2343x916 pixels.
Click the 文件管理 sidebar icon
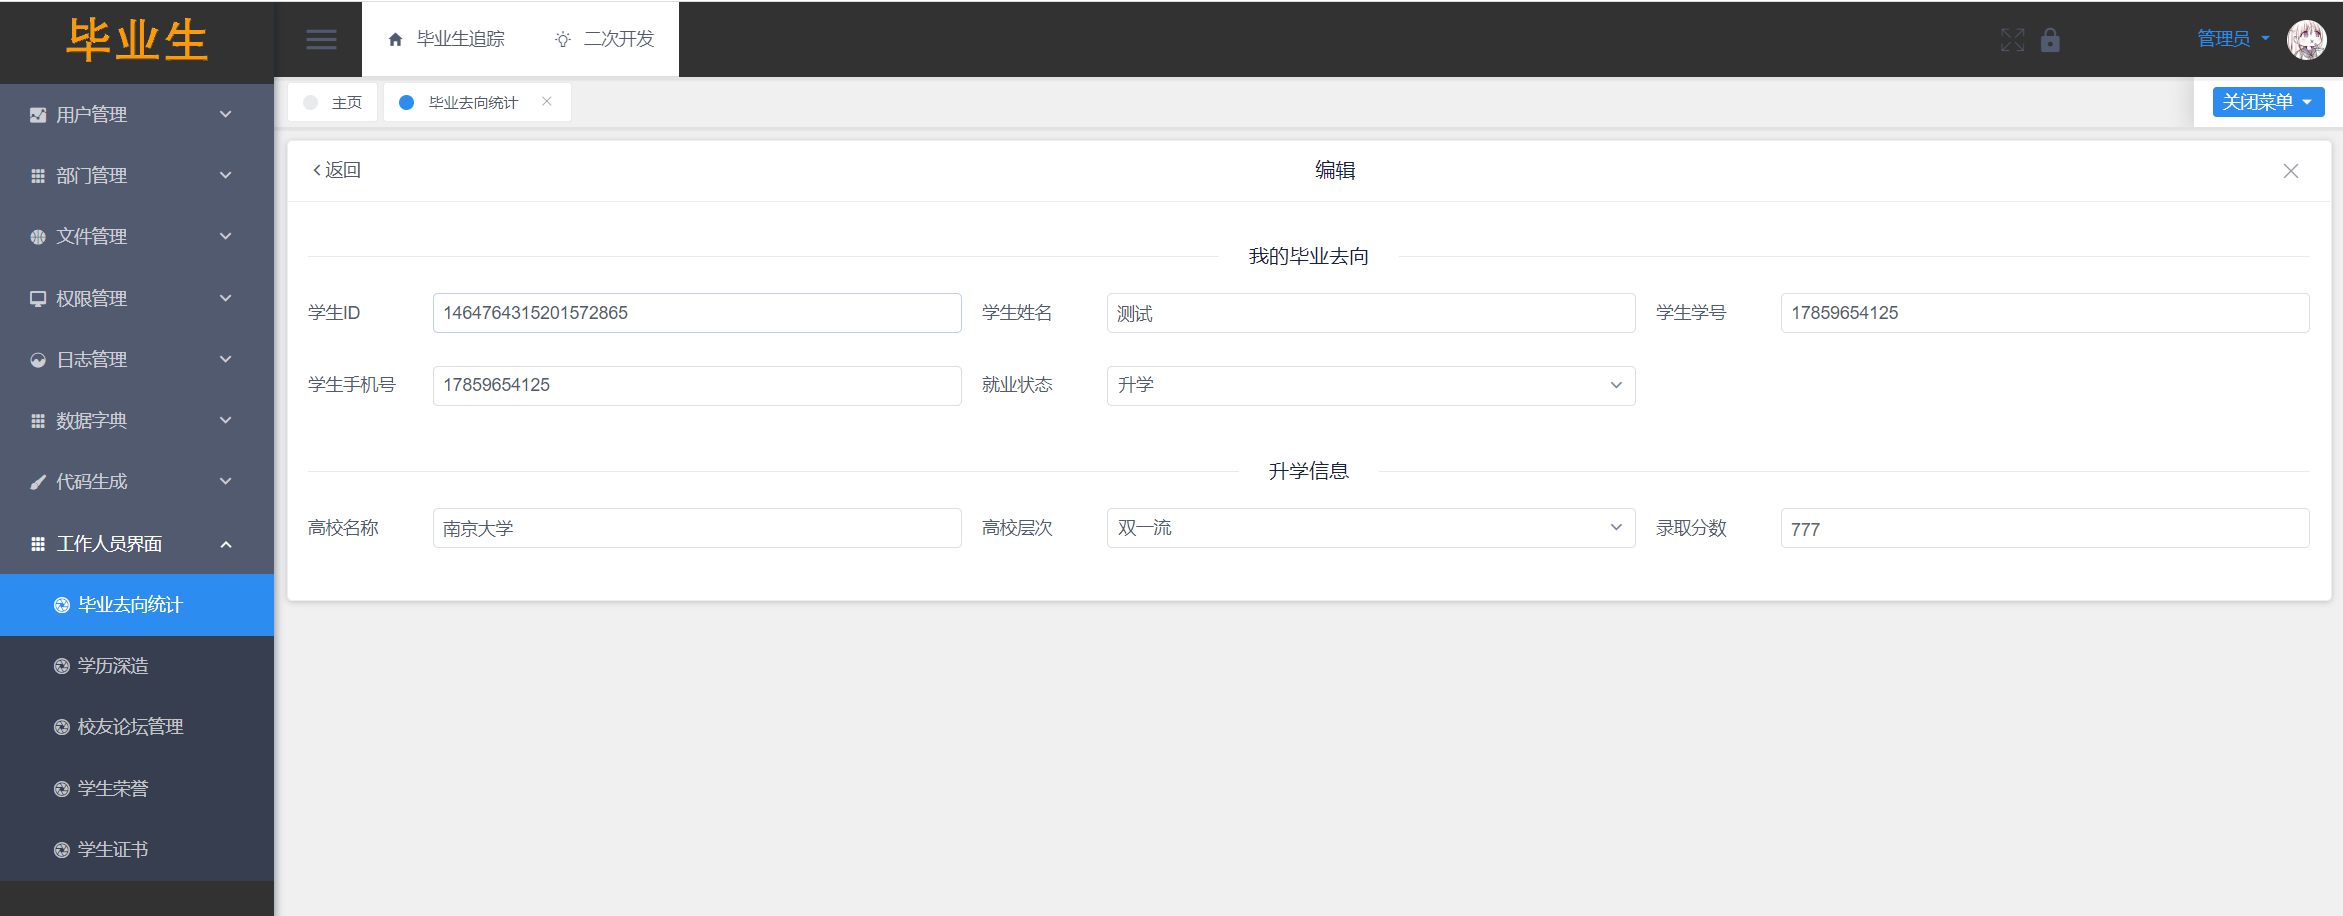click(x=38, y=237)
